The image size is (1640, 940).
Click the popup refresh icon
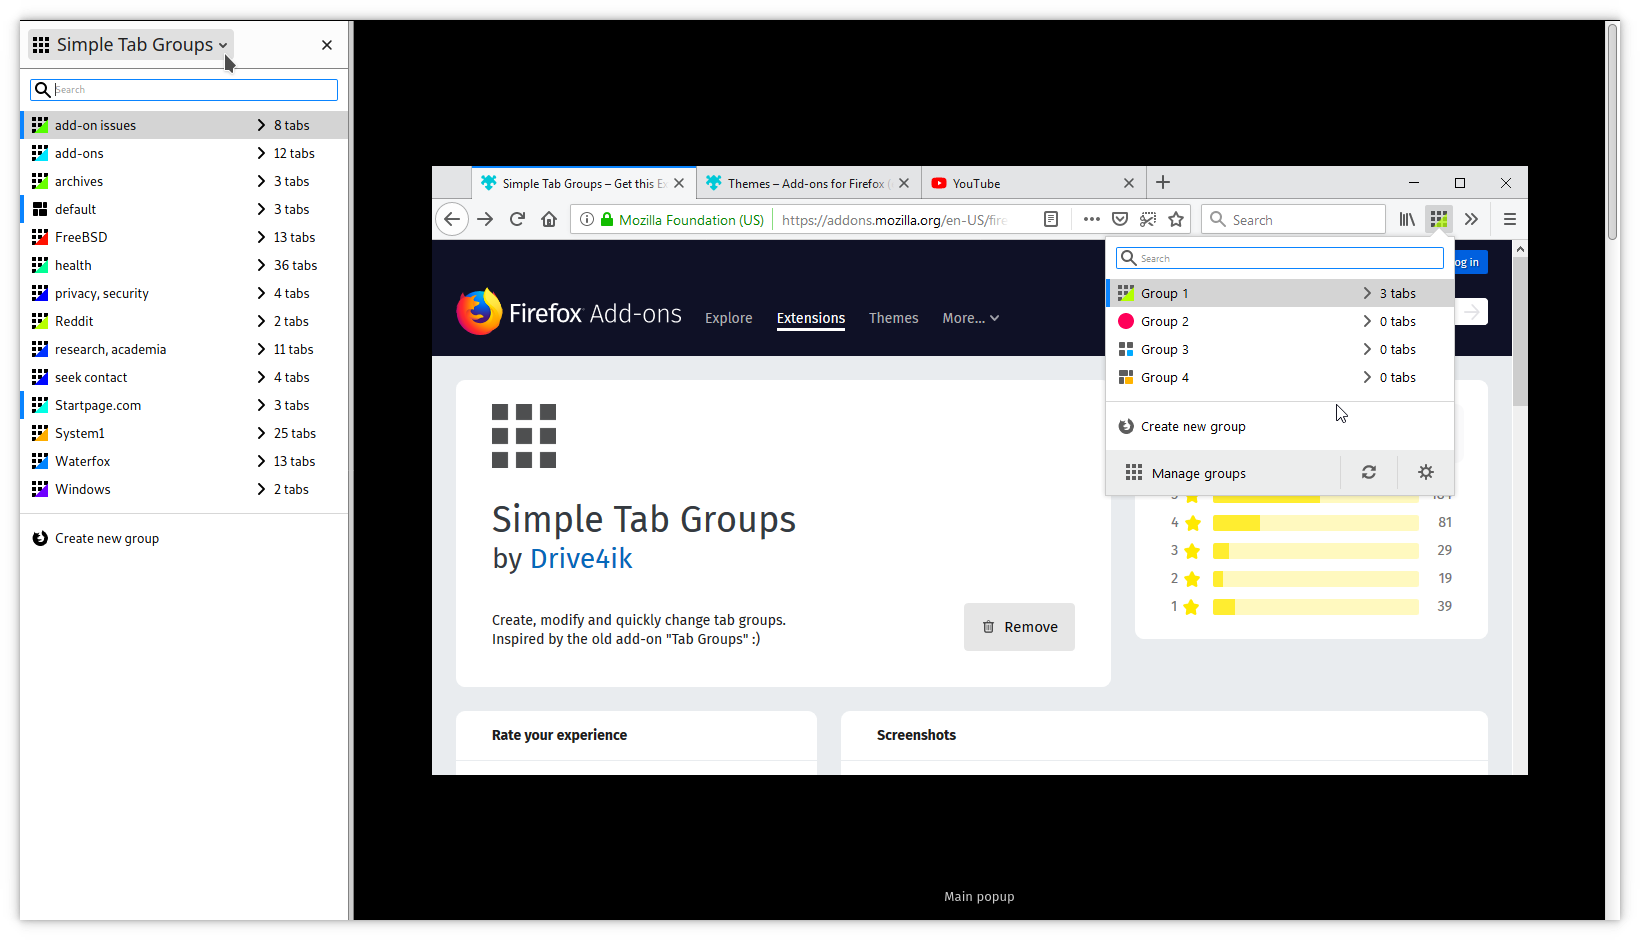[1369, 472]
